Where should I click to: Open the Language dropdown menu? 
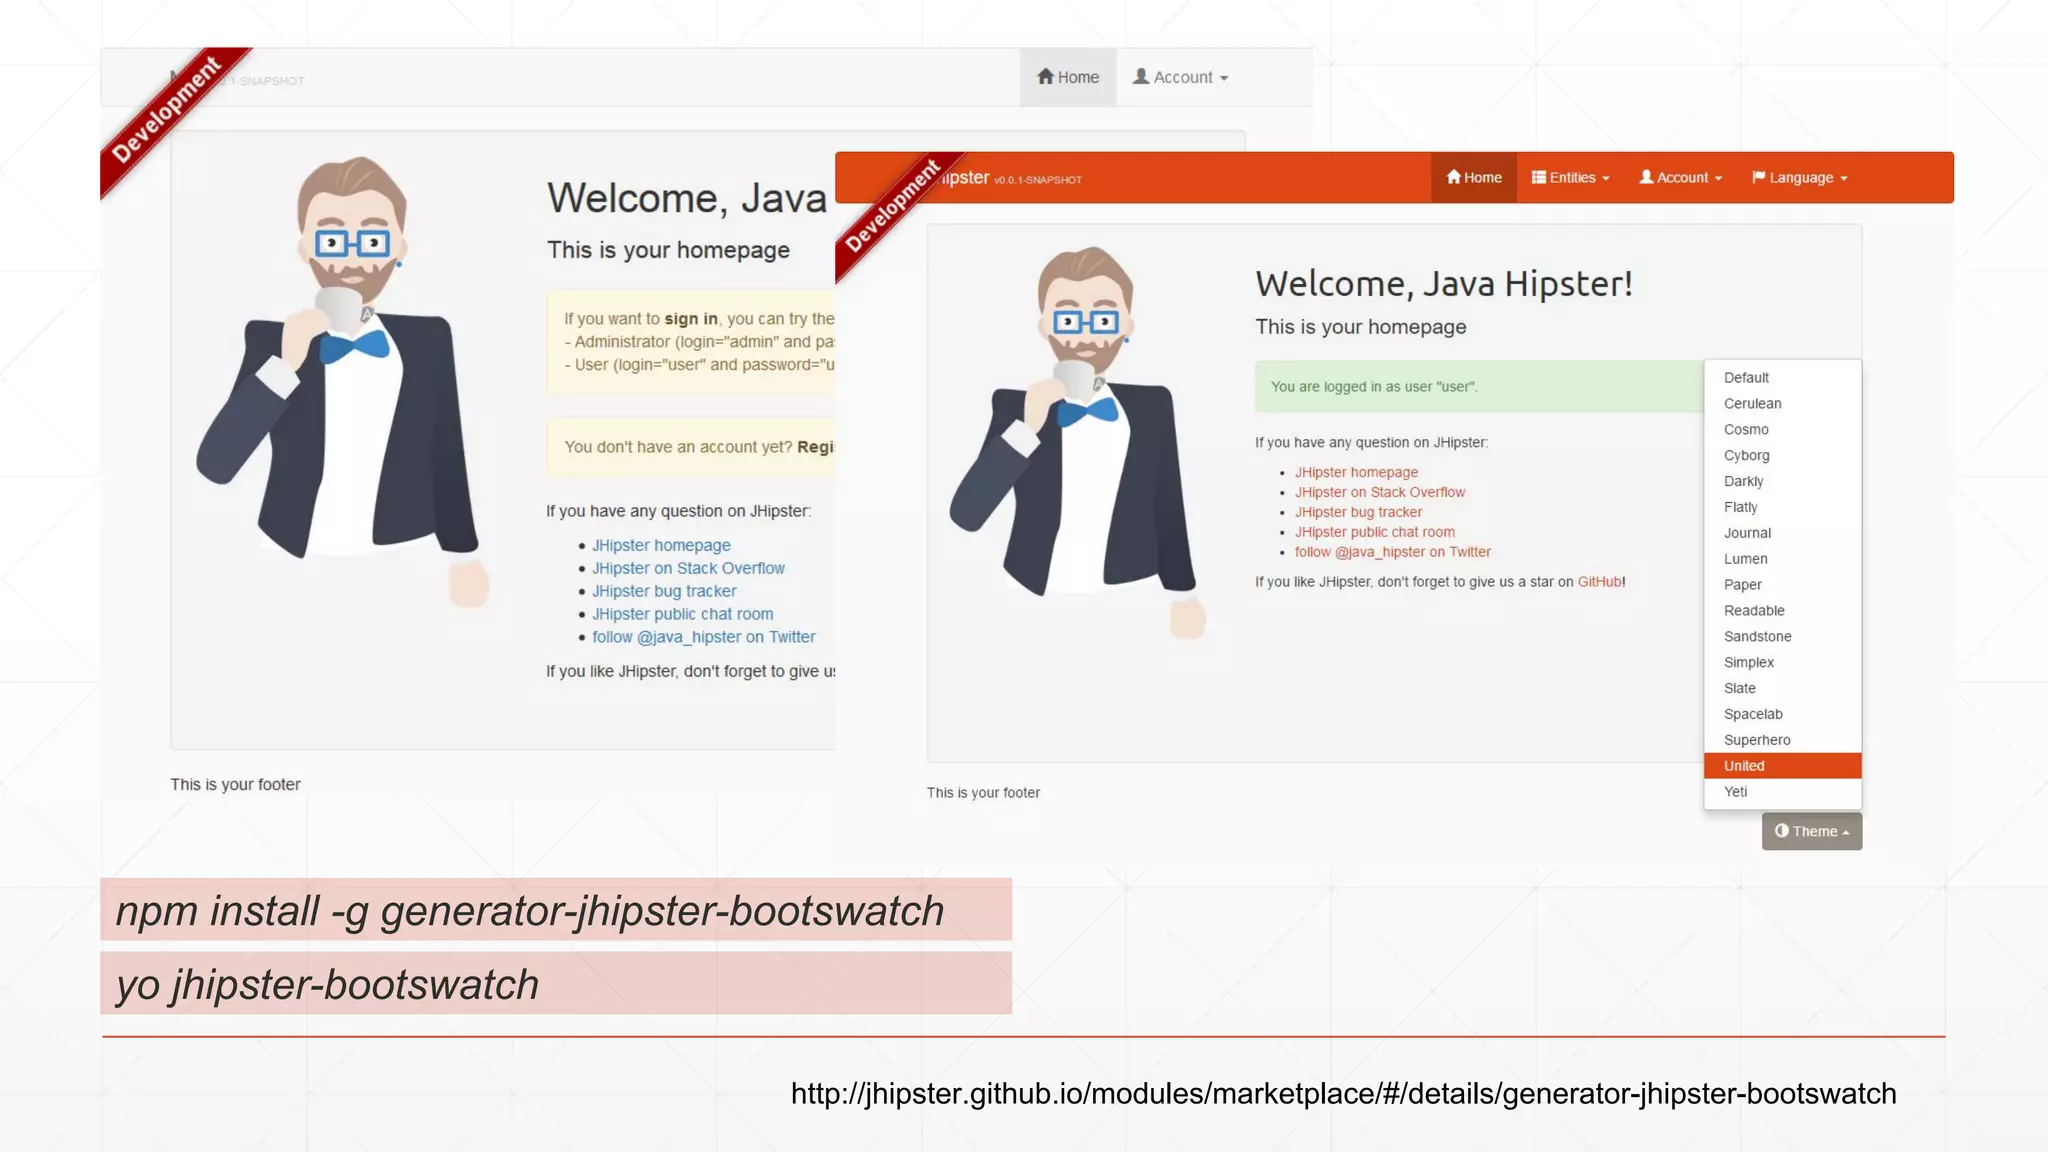coord(1799,178)
